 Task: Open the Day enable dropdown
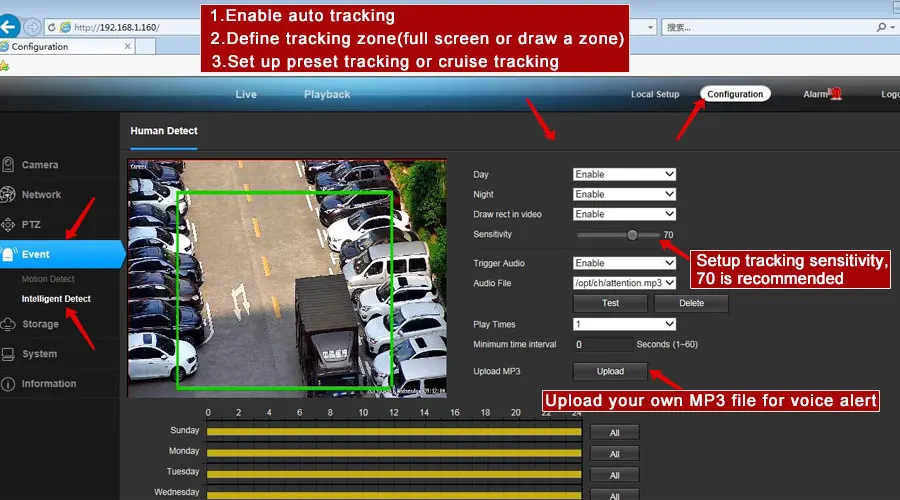coord(624,175)
